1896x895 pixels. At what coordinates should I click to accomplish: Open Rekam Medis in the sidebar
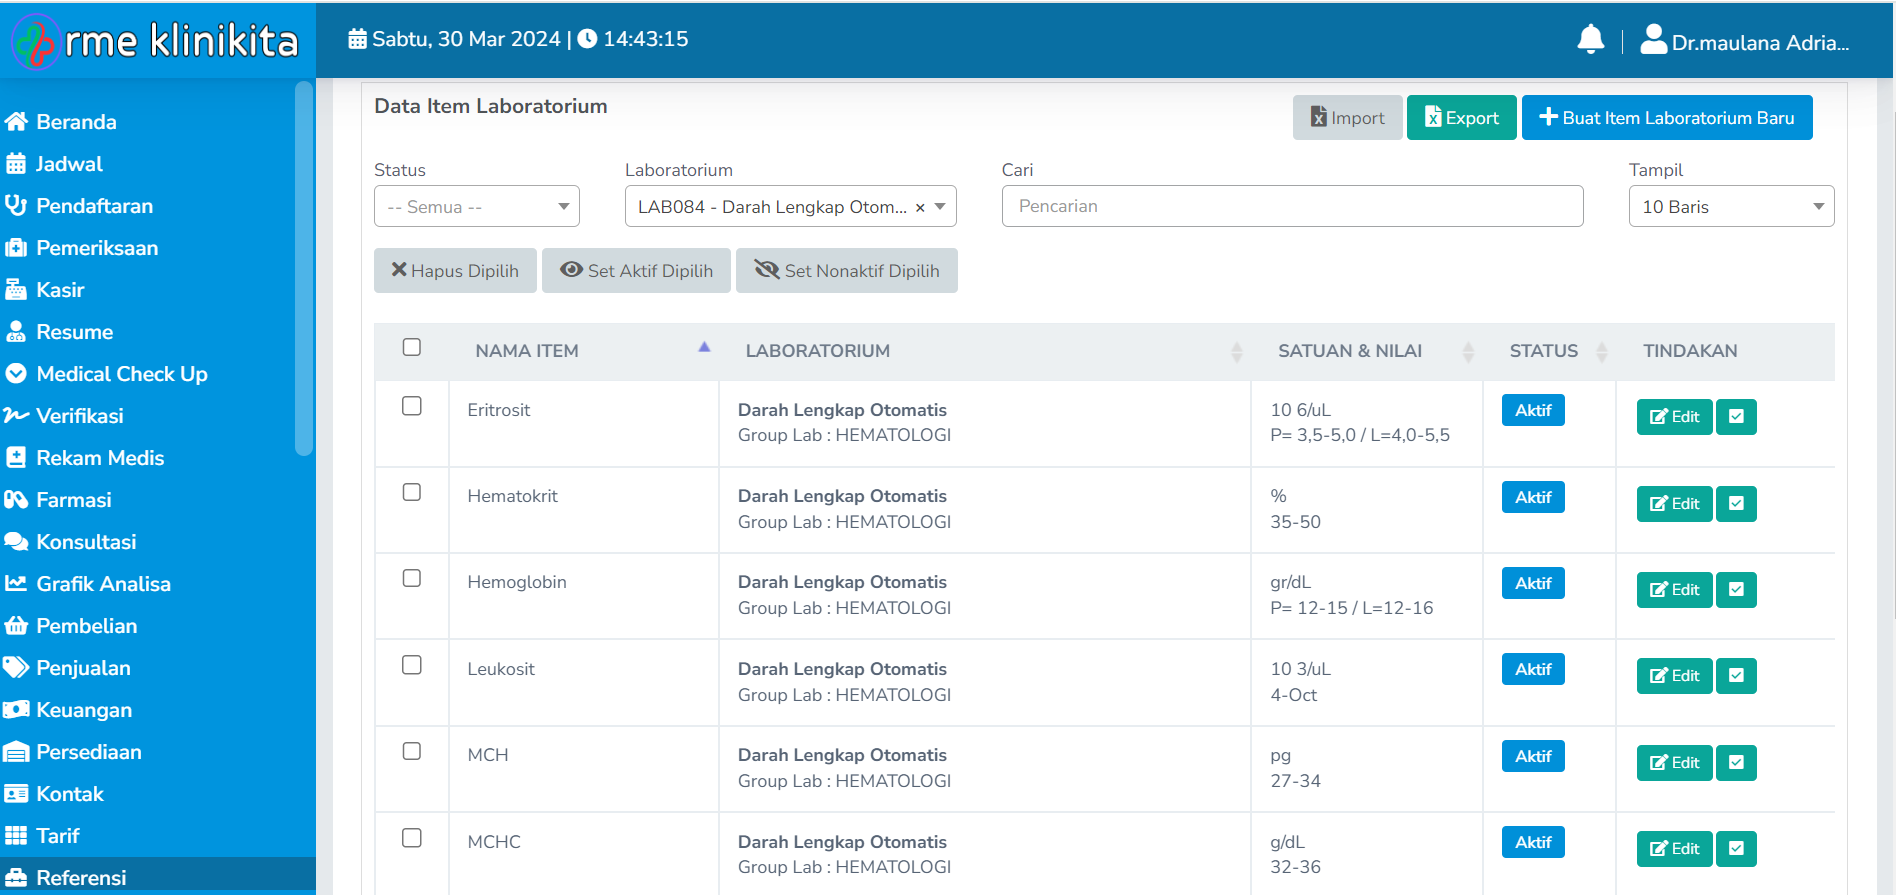(x=100, y=458)
